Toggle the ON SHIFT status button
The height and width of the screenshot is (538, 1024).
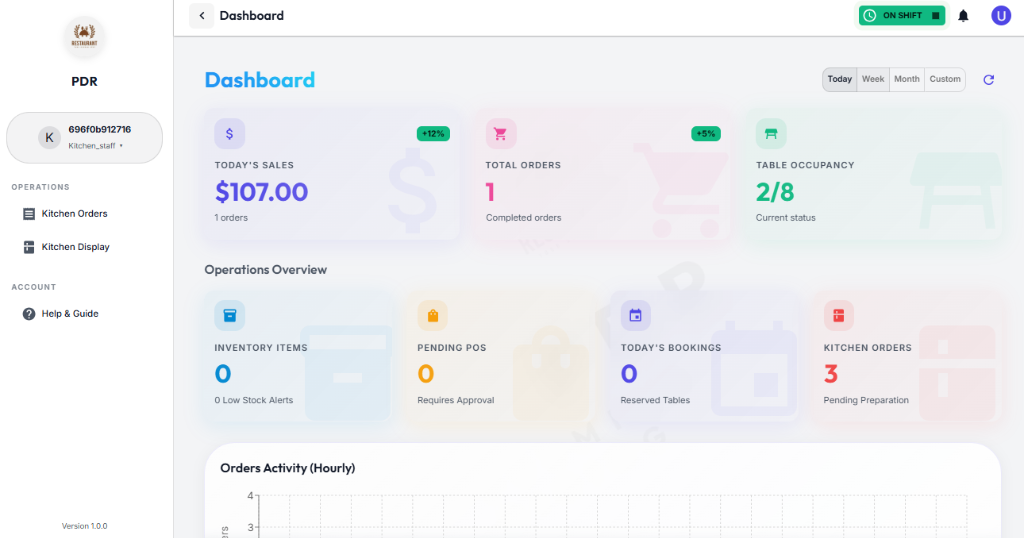coord(901,16)
